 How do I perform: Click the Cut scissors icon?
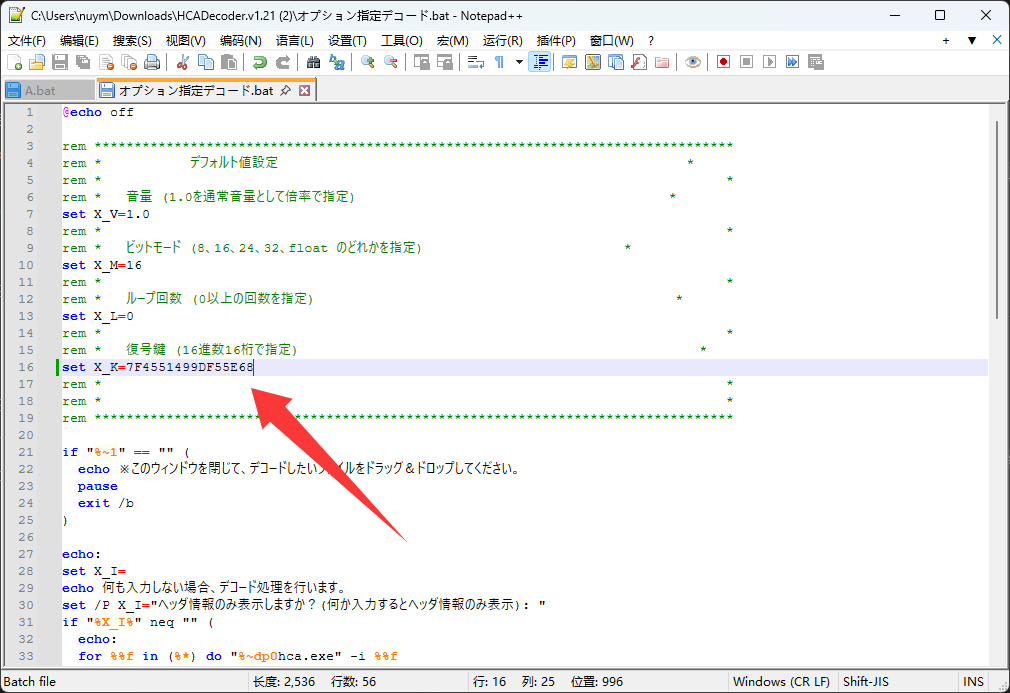183,62
